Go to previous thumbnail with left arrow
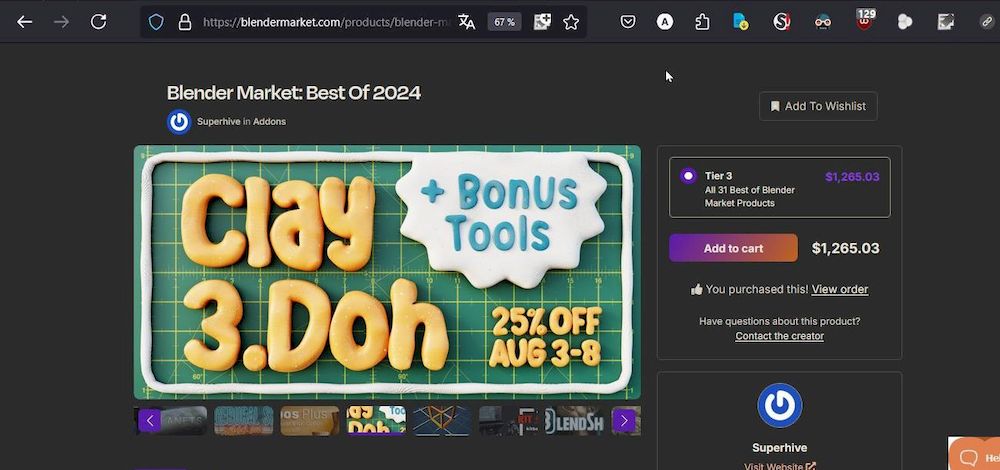 [150, 420]
